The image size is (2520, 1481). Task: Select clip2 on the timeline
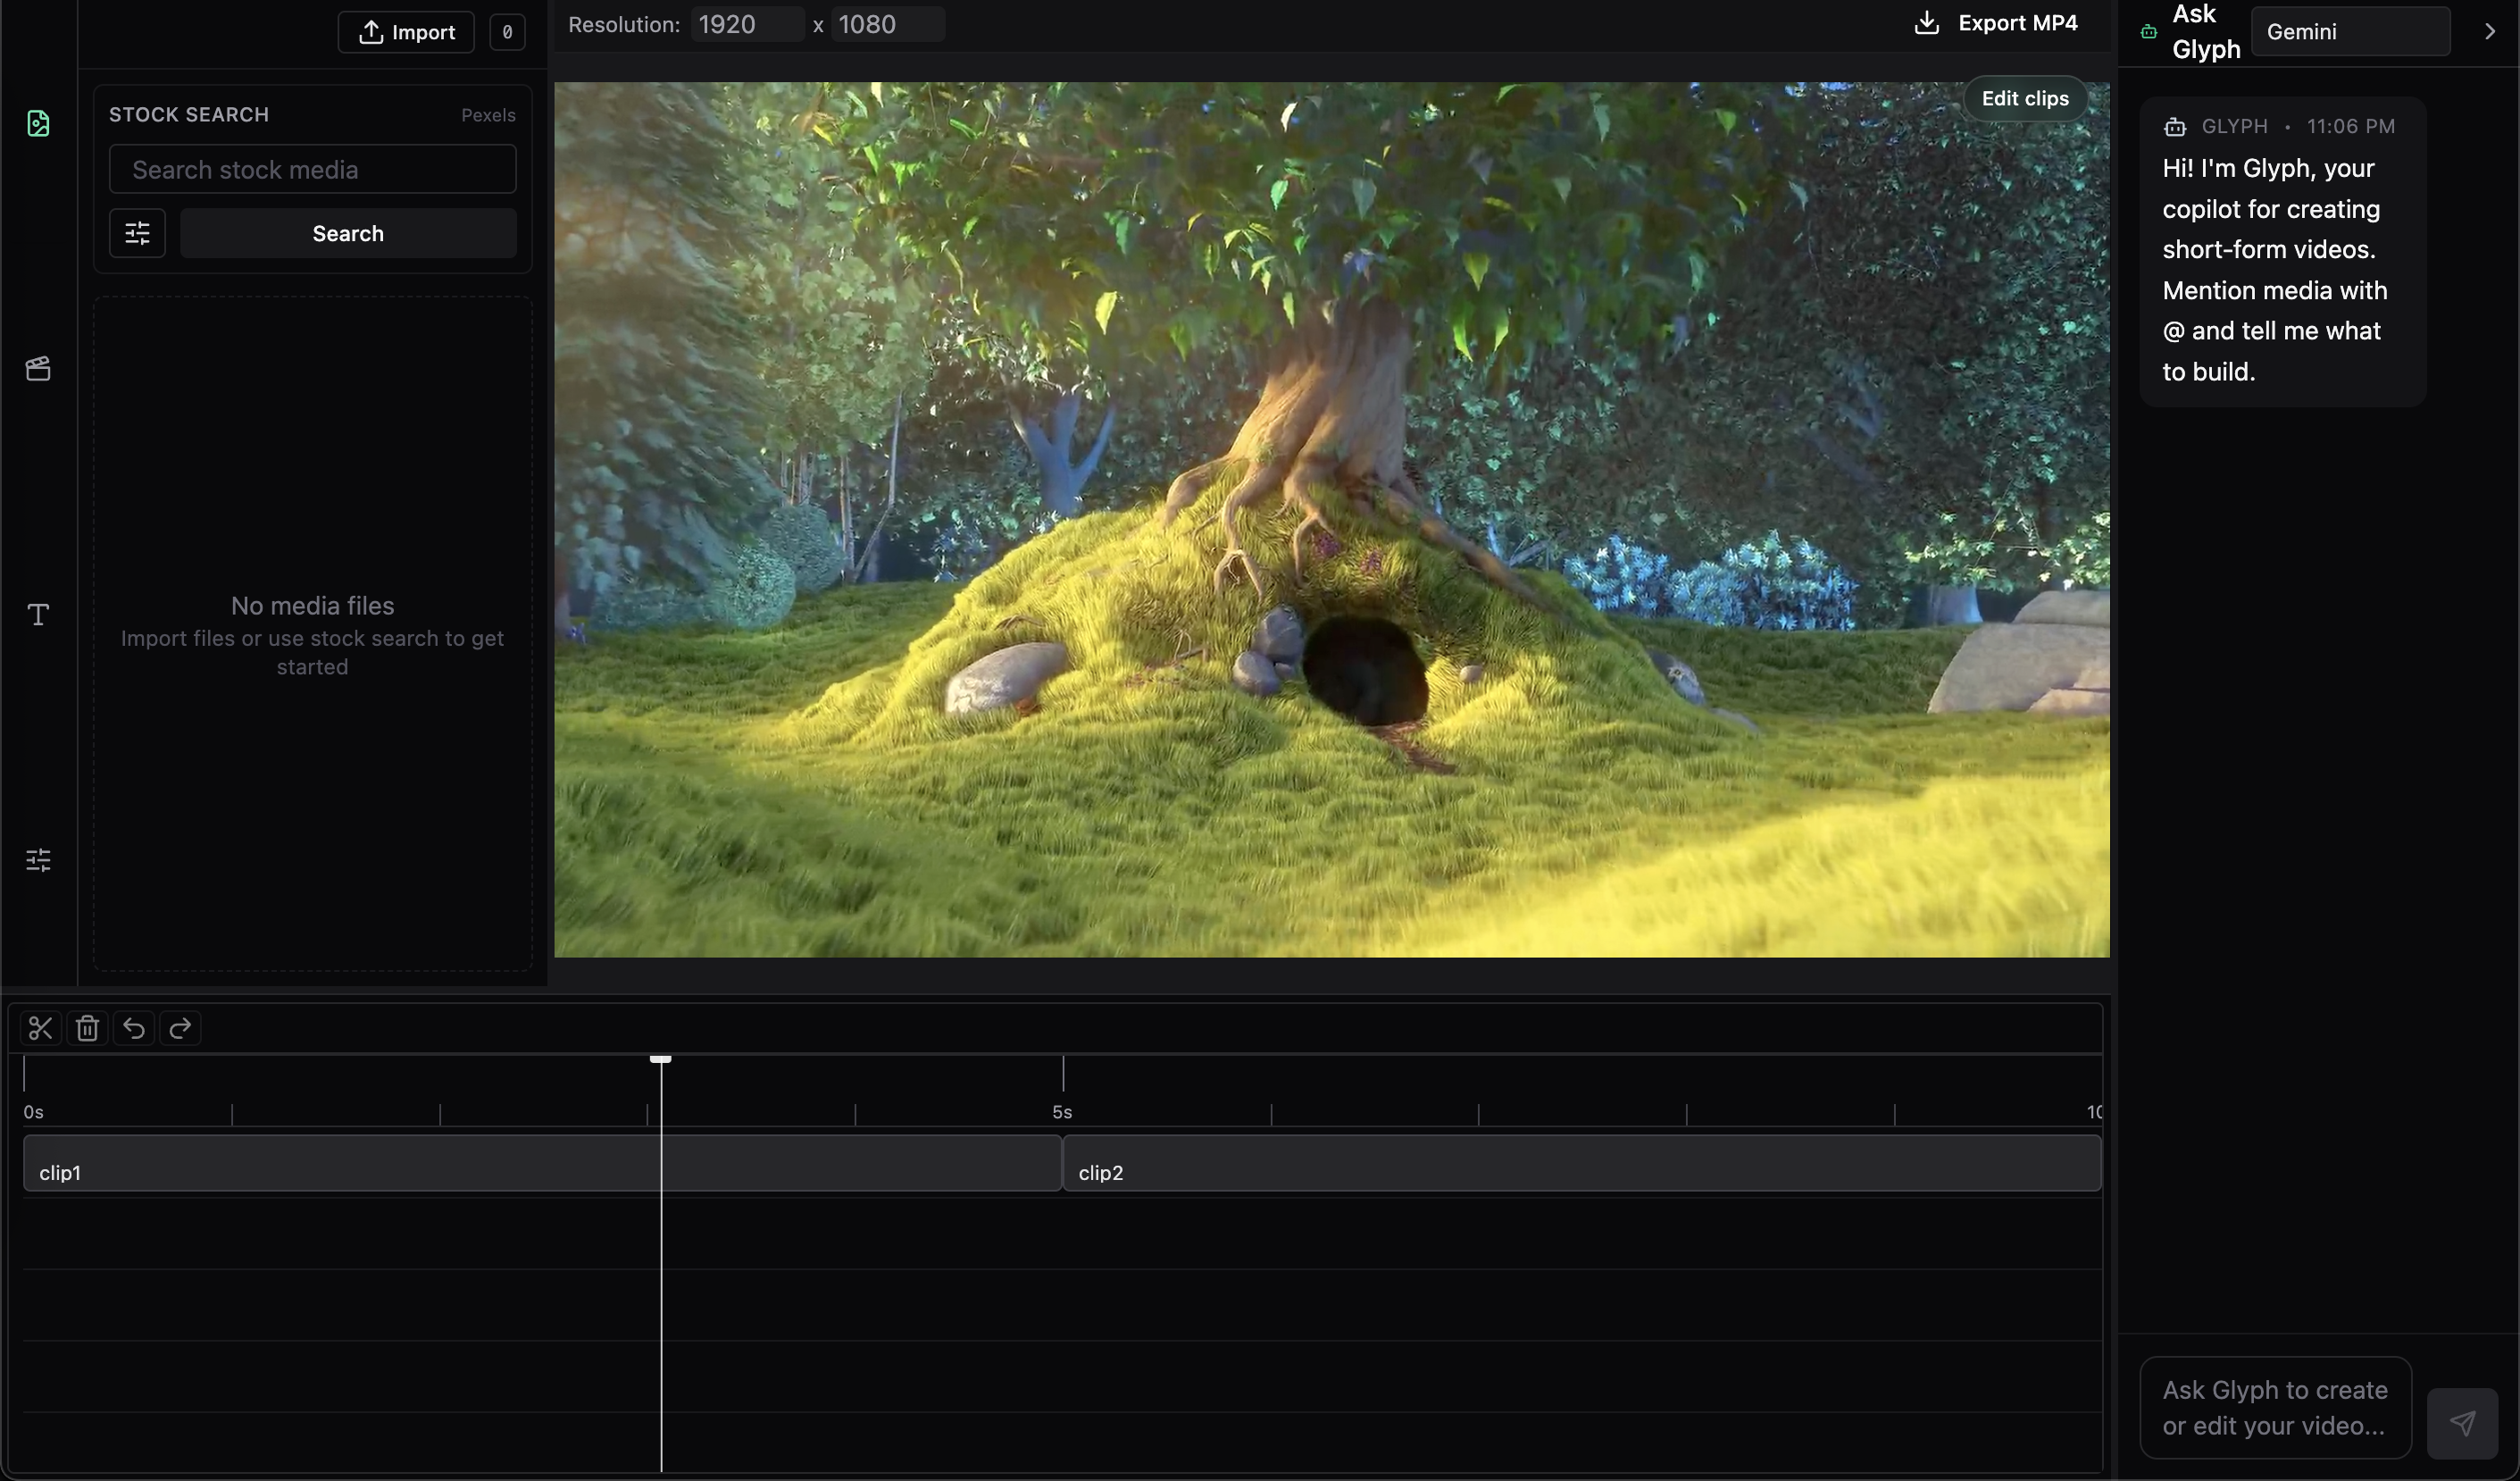[1582, 1163]
